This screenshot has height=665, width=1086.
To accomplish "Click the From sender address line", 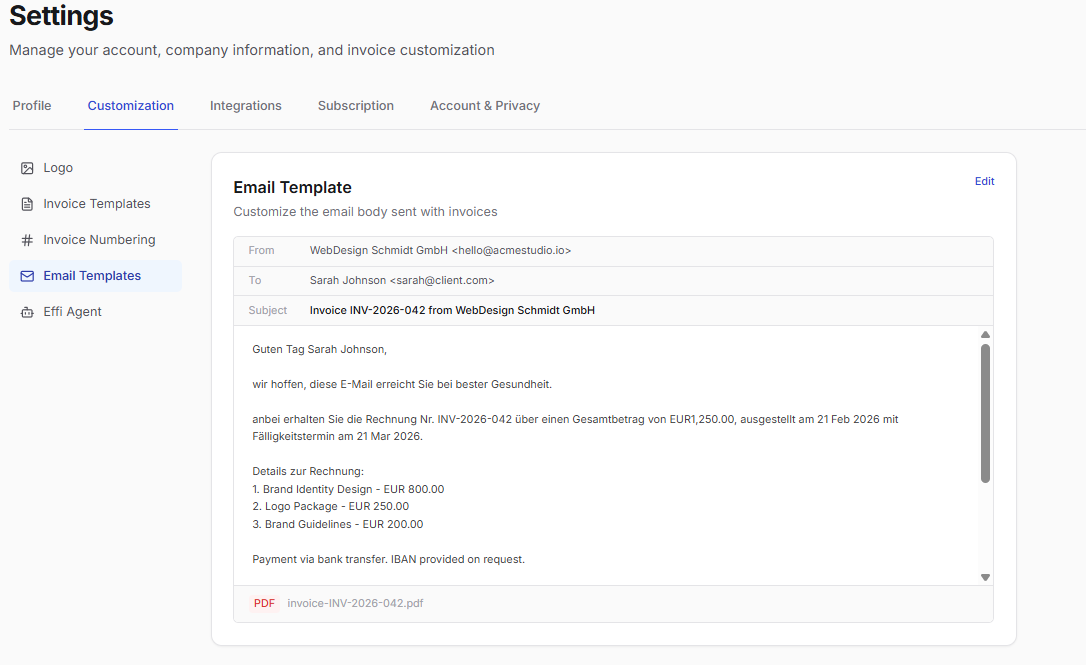I will [440, 251].
